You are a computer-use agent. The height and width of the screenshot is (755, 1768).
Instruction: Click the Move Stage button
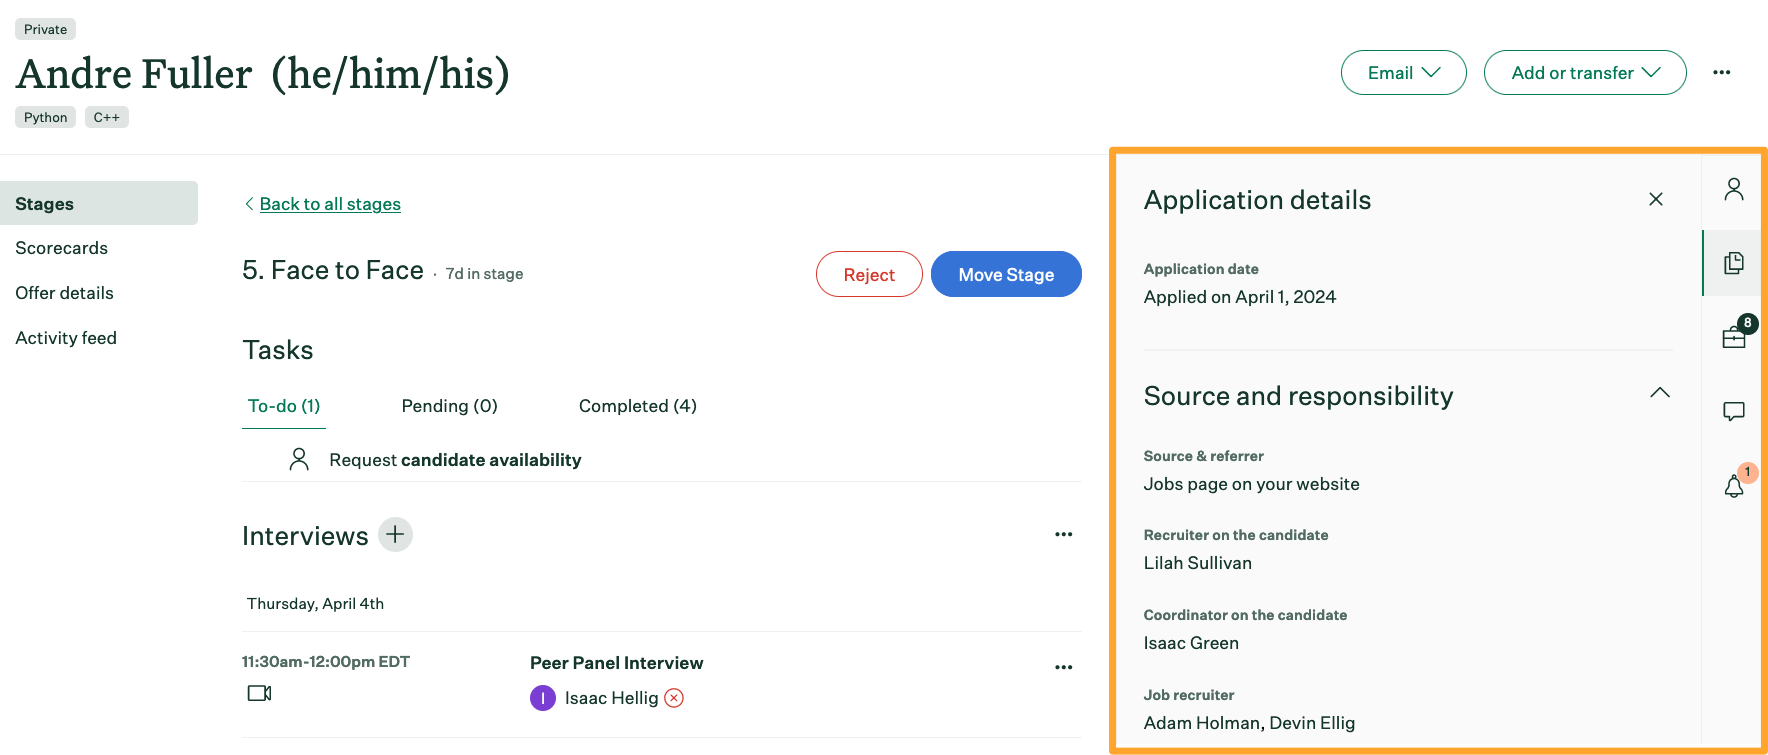coord(1005,275)
